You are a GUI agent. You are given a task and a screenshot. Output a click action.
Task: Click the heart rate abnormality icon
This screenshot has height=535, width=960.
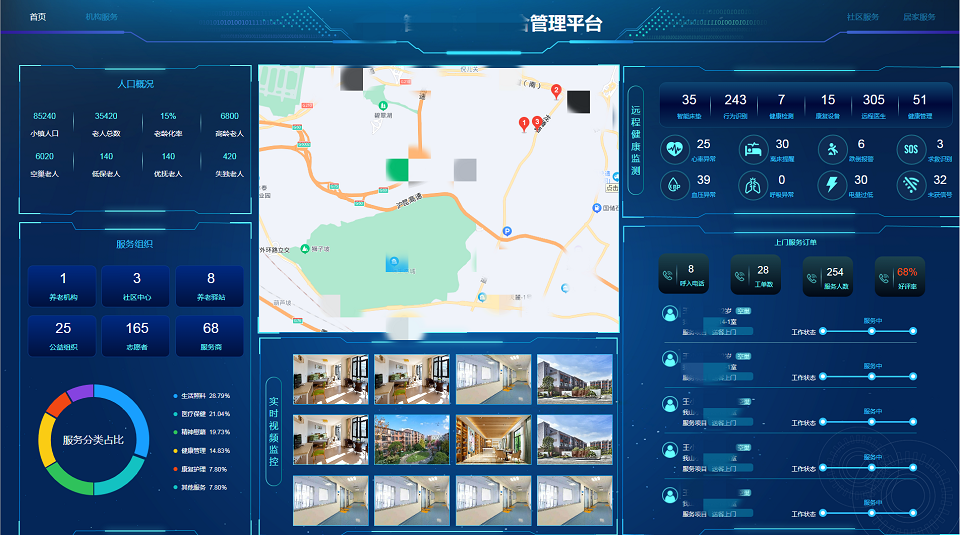tap(675, 151)
